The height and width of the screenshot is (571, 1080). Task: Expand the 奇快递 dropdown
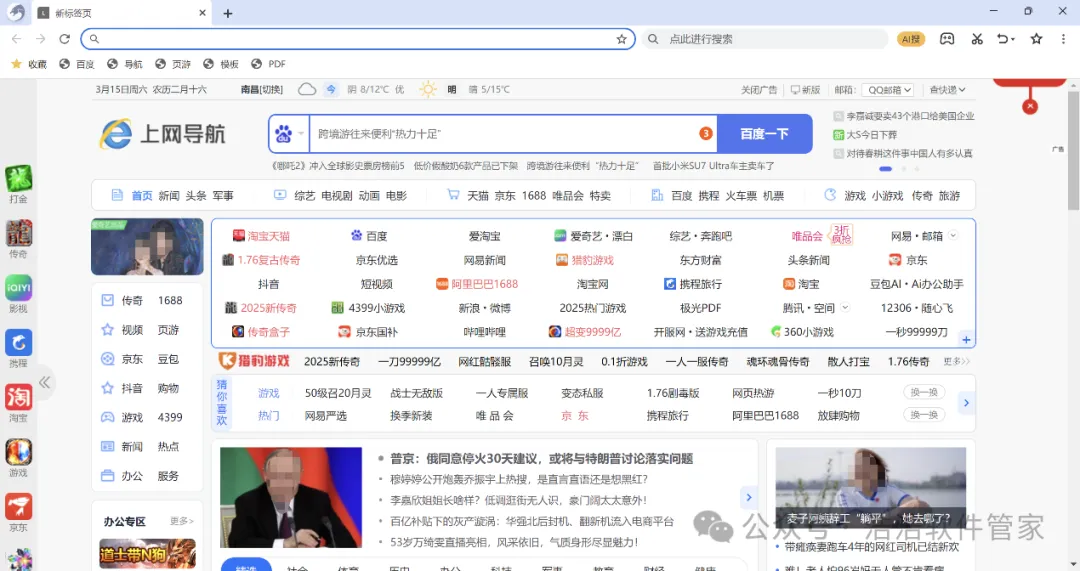pos(948,90)
